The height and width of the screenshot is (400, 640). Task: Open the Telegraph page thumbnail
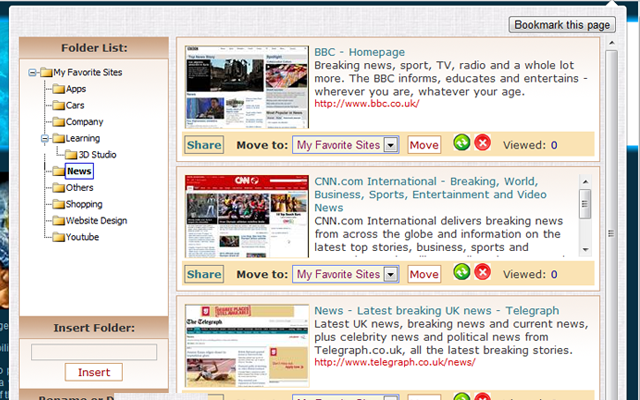[x=247, y=346]
